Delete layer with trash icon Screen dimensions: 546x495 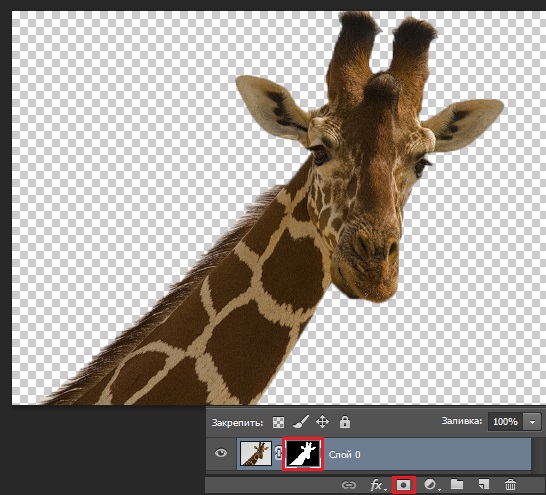tap(510, 485)
